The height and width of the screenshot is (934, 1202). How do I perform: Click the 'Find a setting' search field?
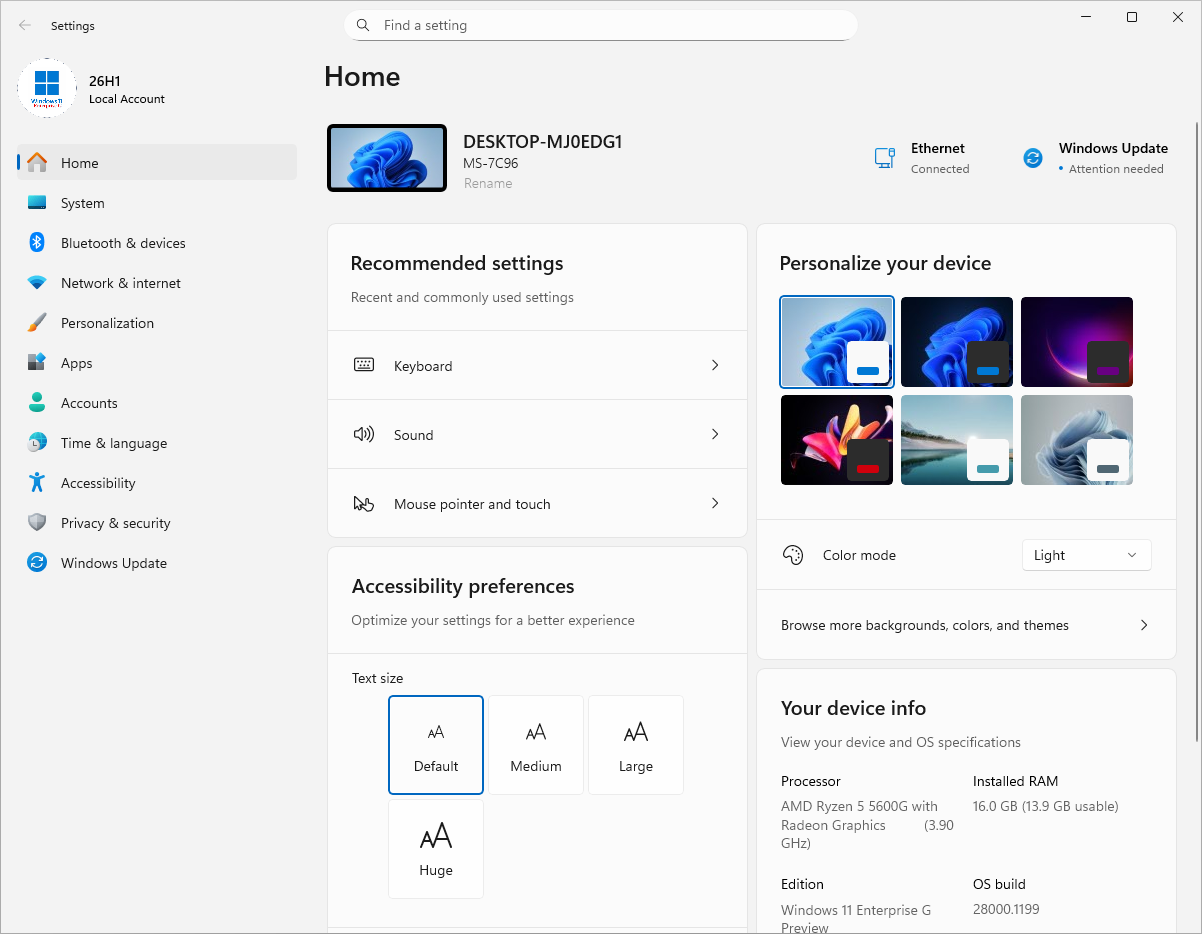tap(601, 25)
